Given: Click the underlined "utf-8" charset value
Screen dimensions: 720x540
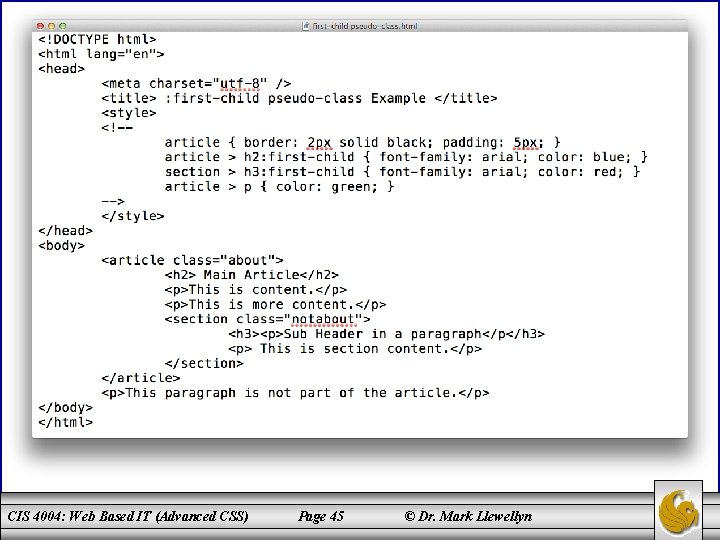Looking at the screenshot, I should [x=240, y=84].
